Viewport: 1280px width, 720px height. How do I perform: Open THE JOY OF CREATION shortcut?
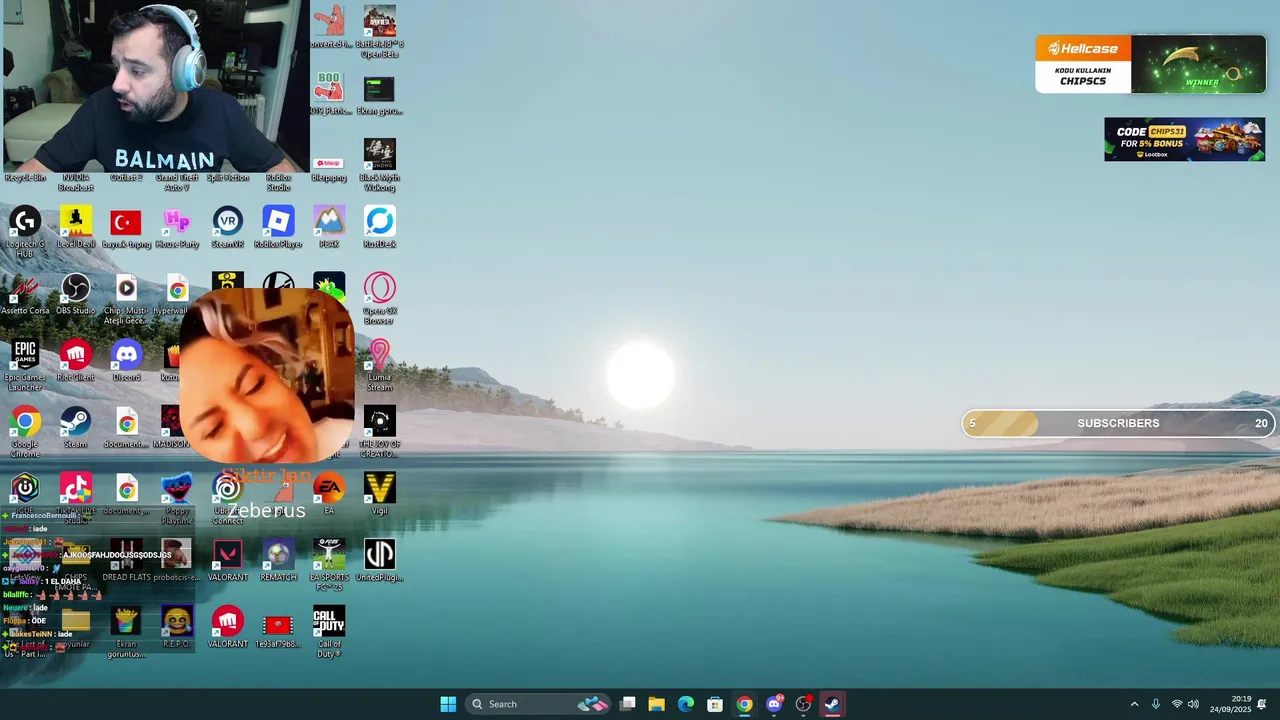379,432
